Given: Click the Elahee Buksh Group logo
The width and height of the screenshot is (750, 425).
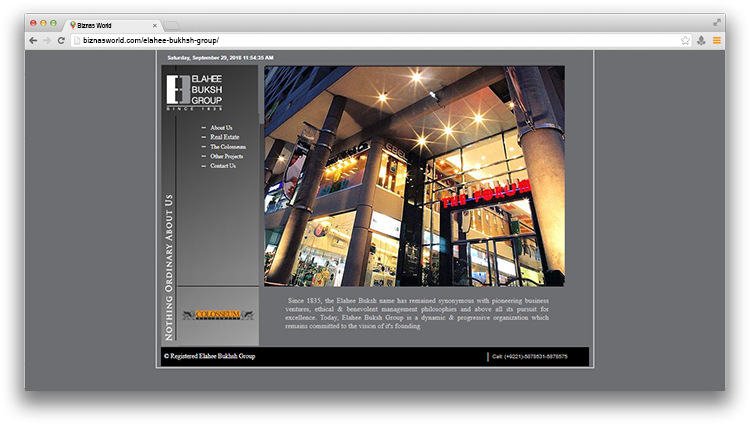Looking at the screenshot, I should tap(196, 91).
